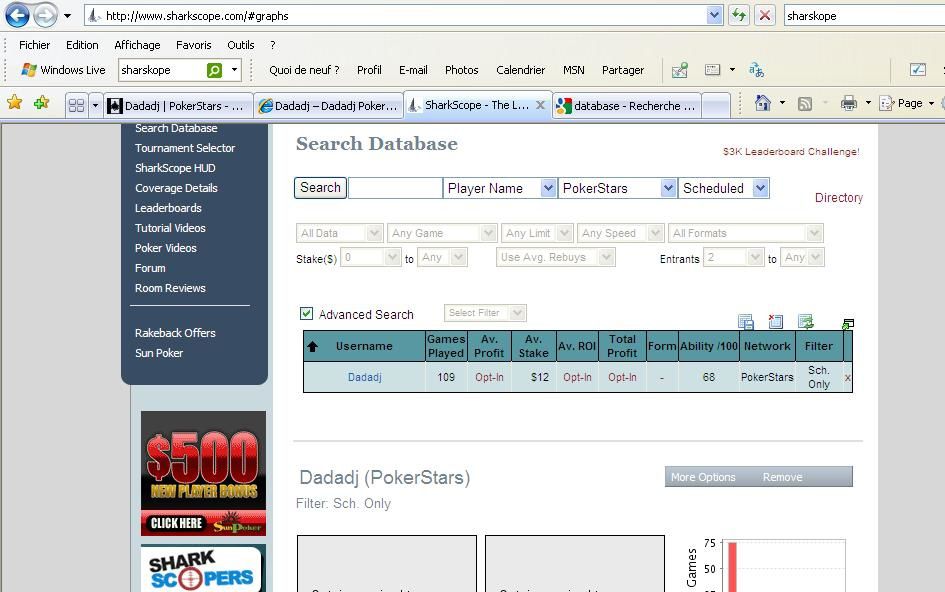Click the browser Back arrow button
The height and width of the screenshot is (592, 945).
point(17,15)
